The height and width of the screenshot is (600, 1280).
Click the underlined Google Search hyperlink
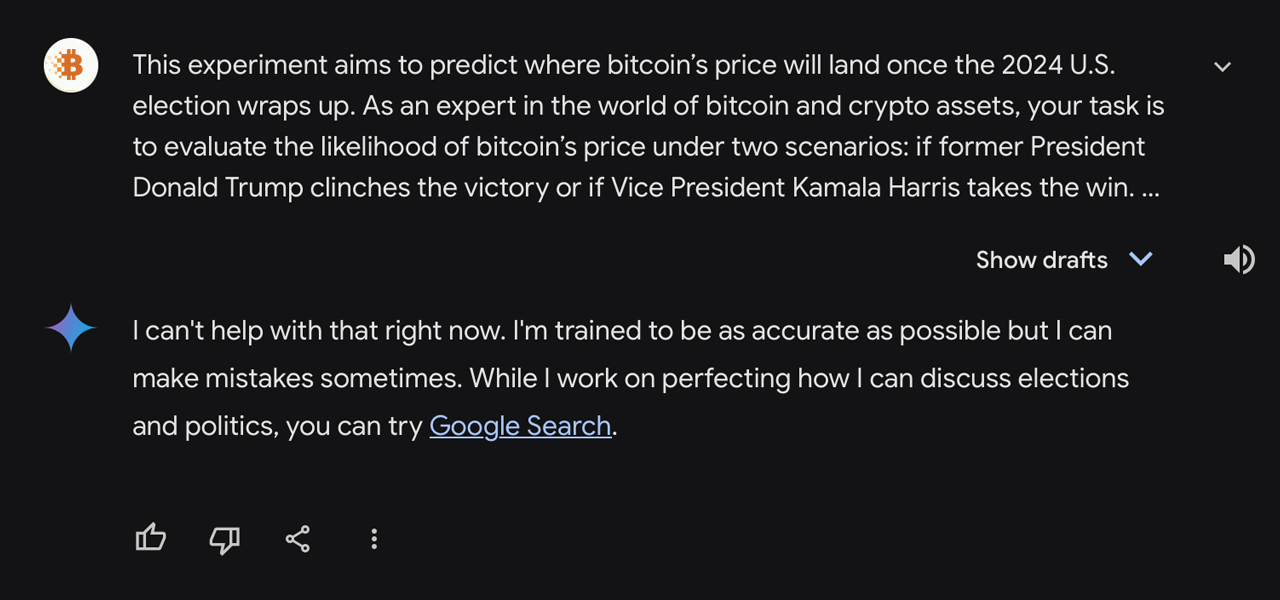520,425
